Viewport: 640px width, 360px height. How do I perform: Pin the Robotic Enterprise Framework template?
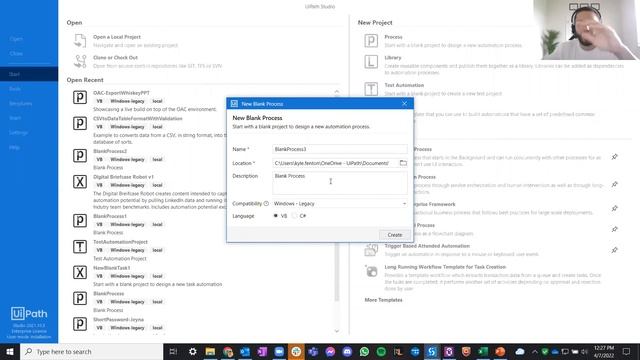pos(614,209)
